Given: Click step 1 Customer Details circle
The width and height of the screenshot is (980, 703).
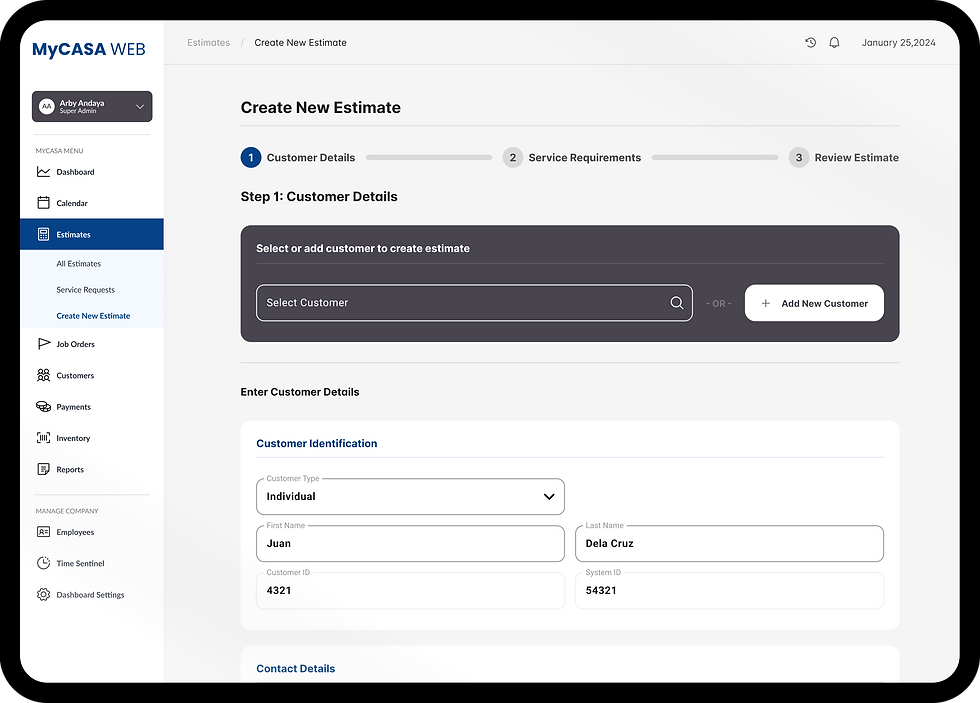Looking at the screenshot, I should click(251, 157).
